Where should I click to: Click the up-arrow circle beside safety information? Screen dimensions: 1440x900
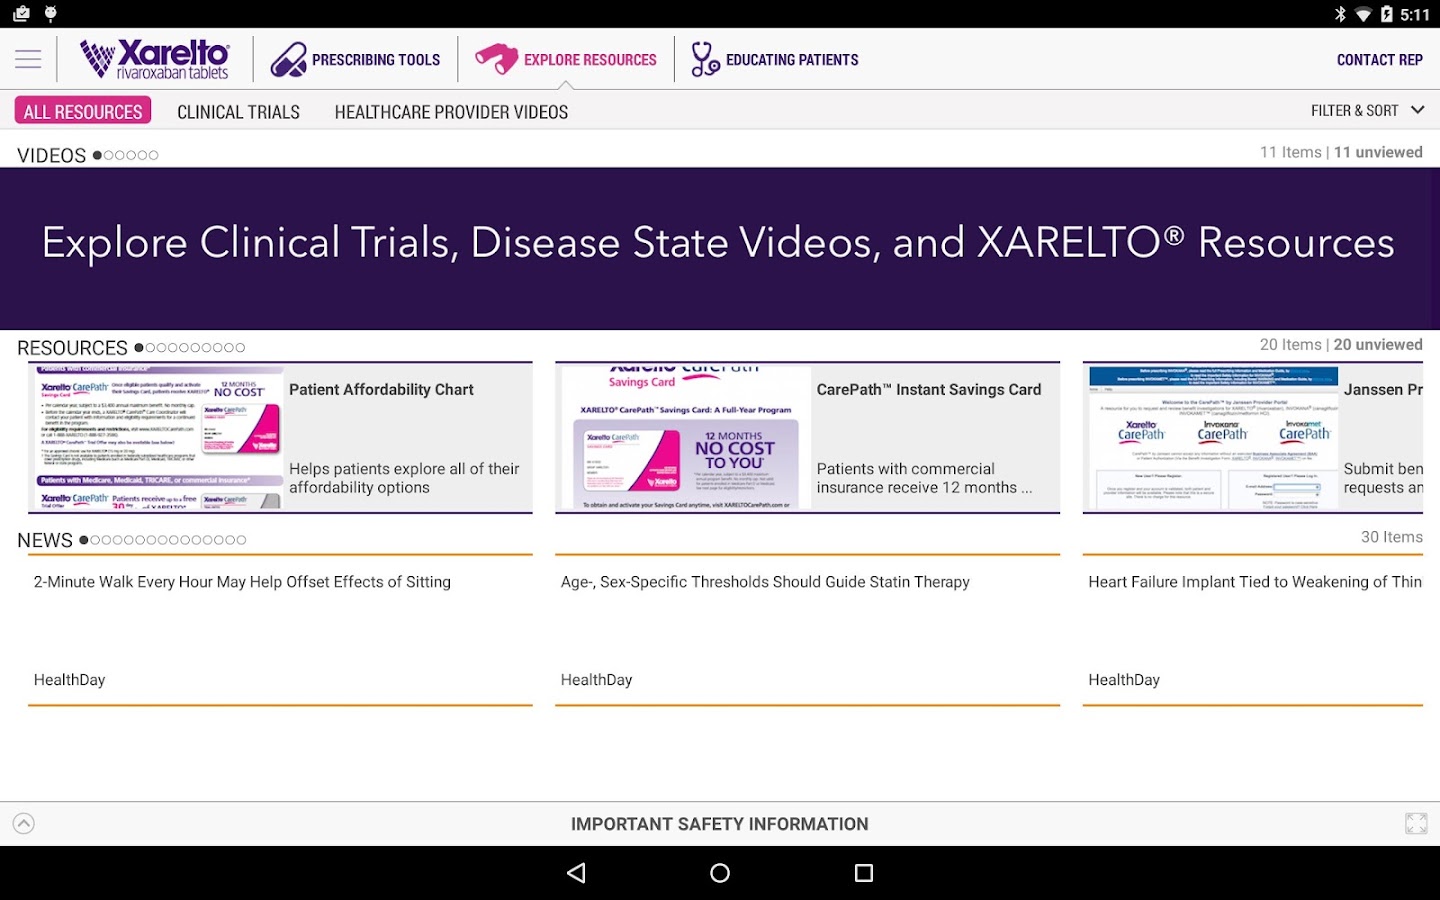(x=24, y=823)
